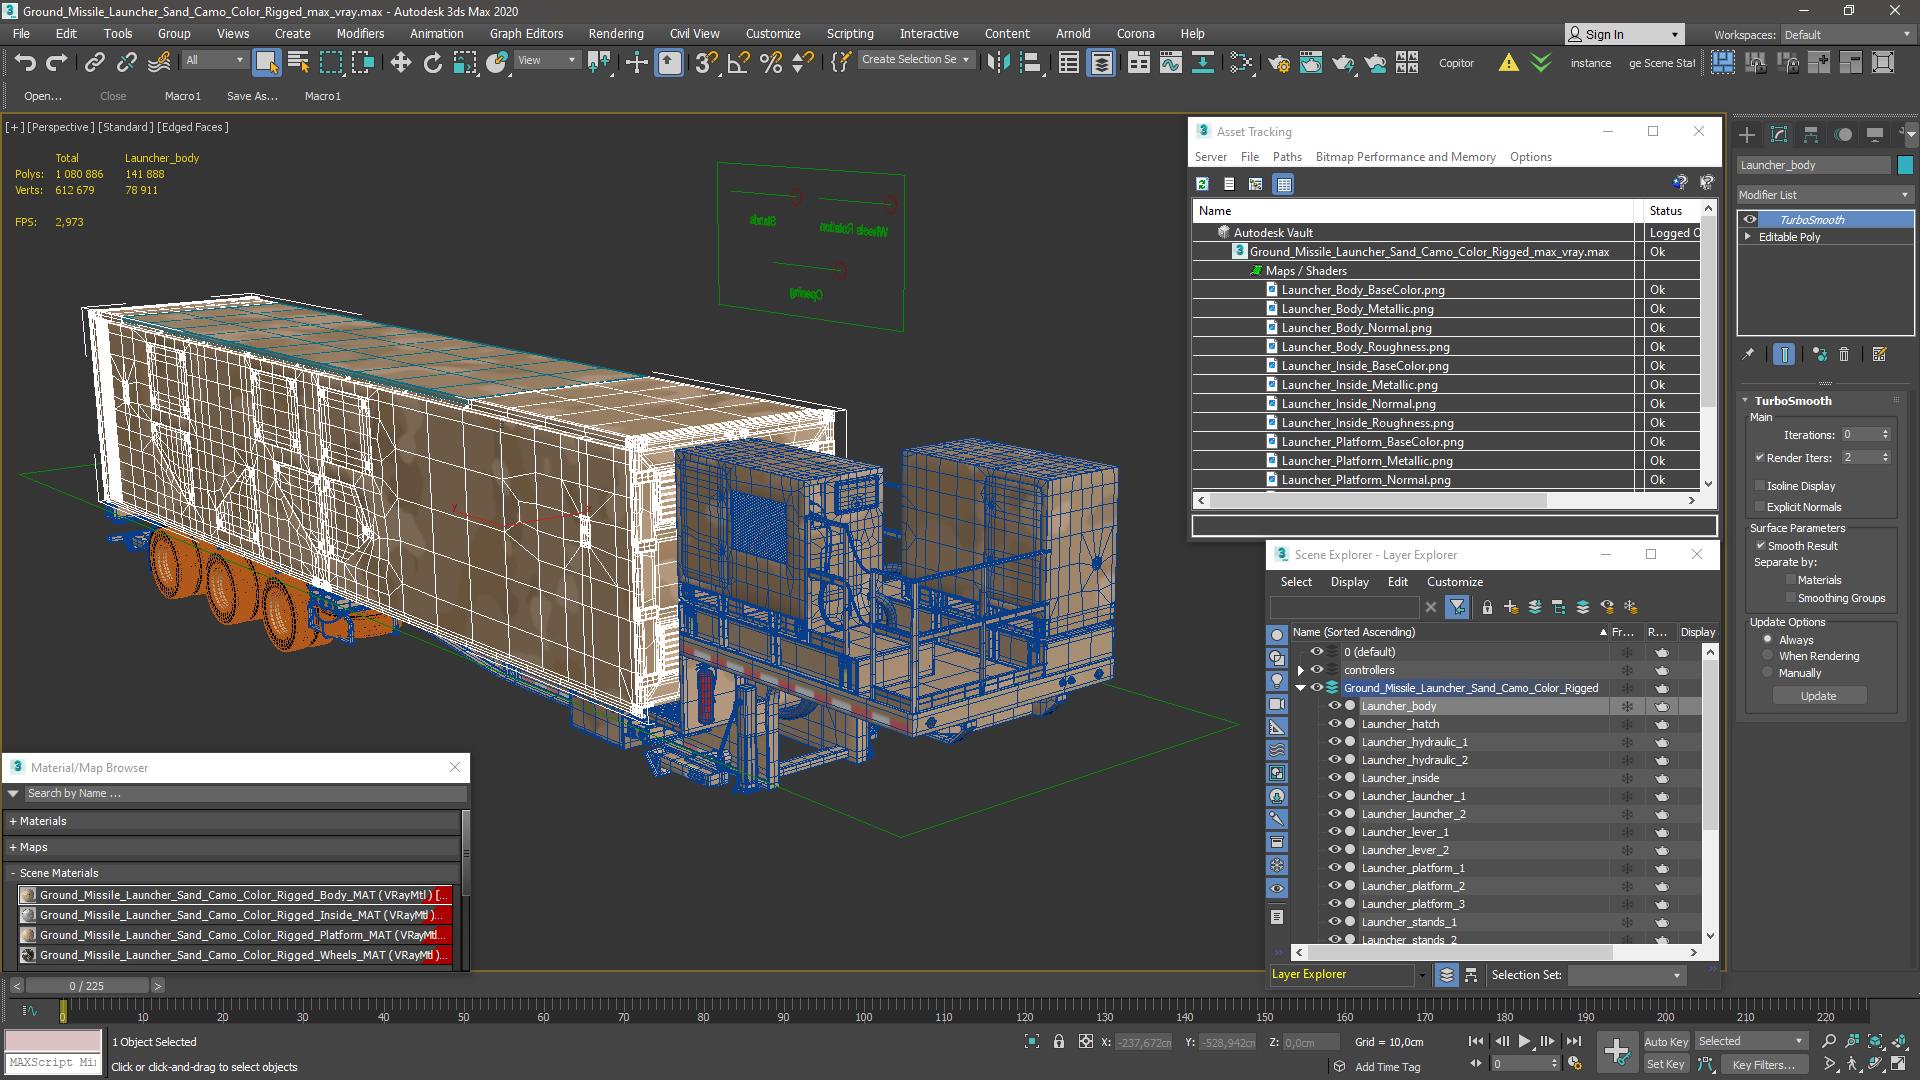Expand the controllers layer
This screenshot has height=1080, width=1920.
1301,670
